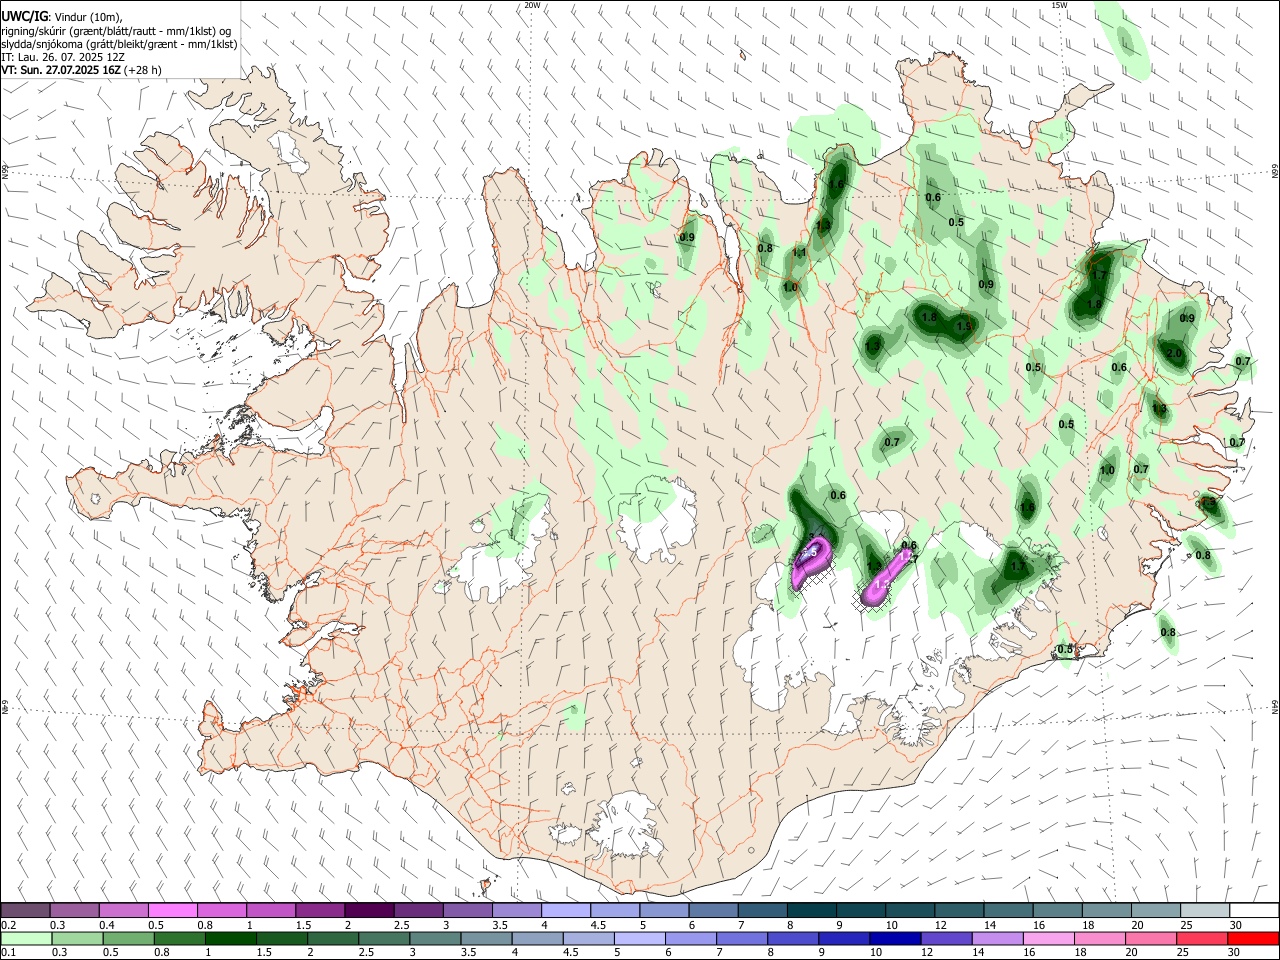Click the "0.1" label in the rain legend

(x=8, y=954)
